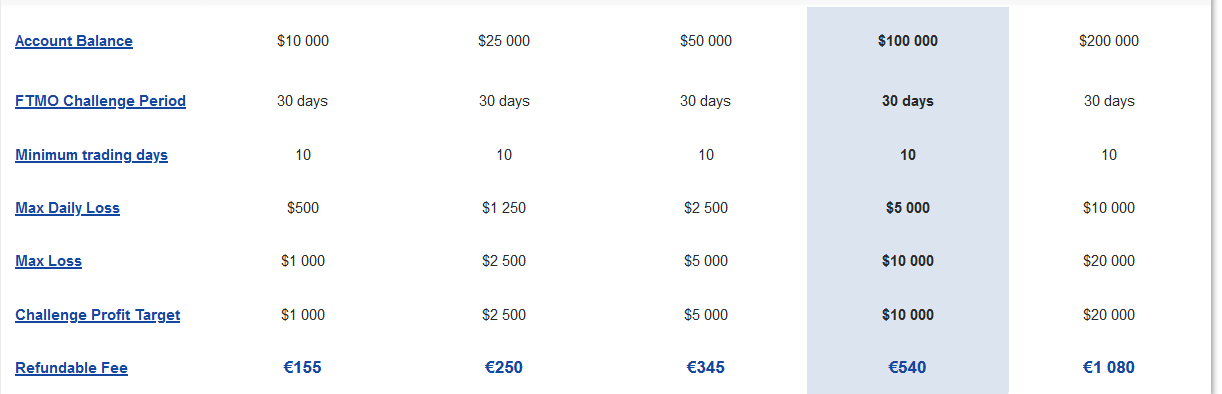Open the Max Daily Loss link
The image size is (1222, 394).
click(67, 208)
